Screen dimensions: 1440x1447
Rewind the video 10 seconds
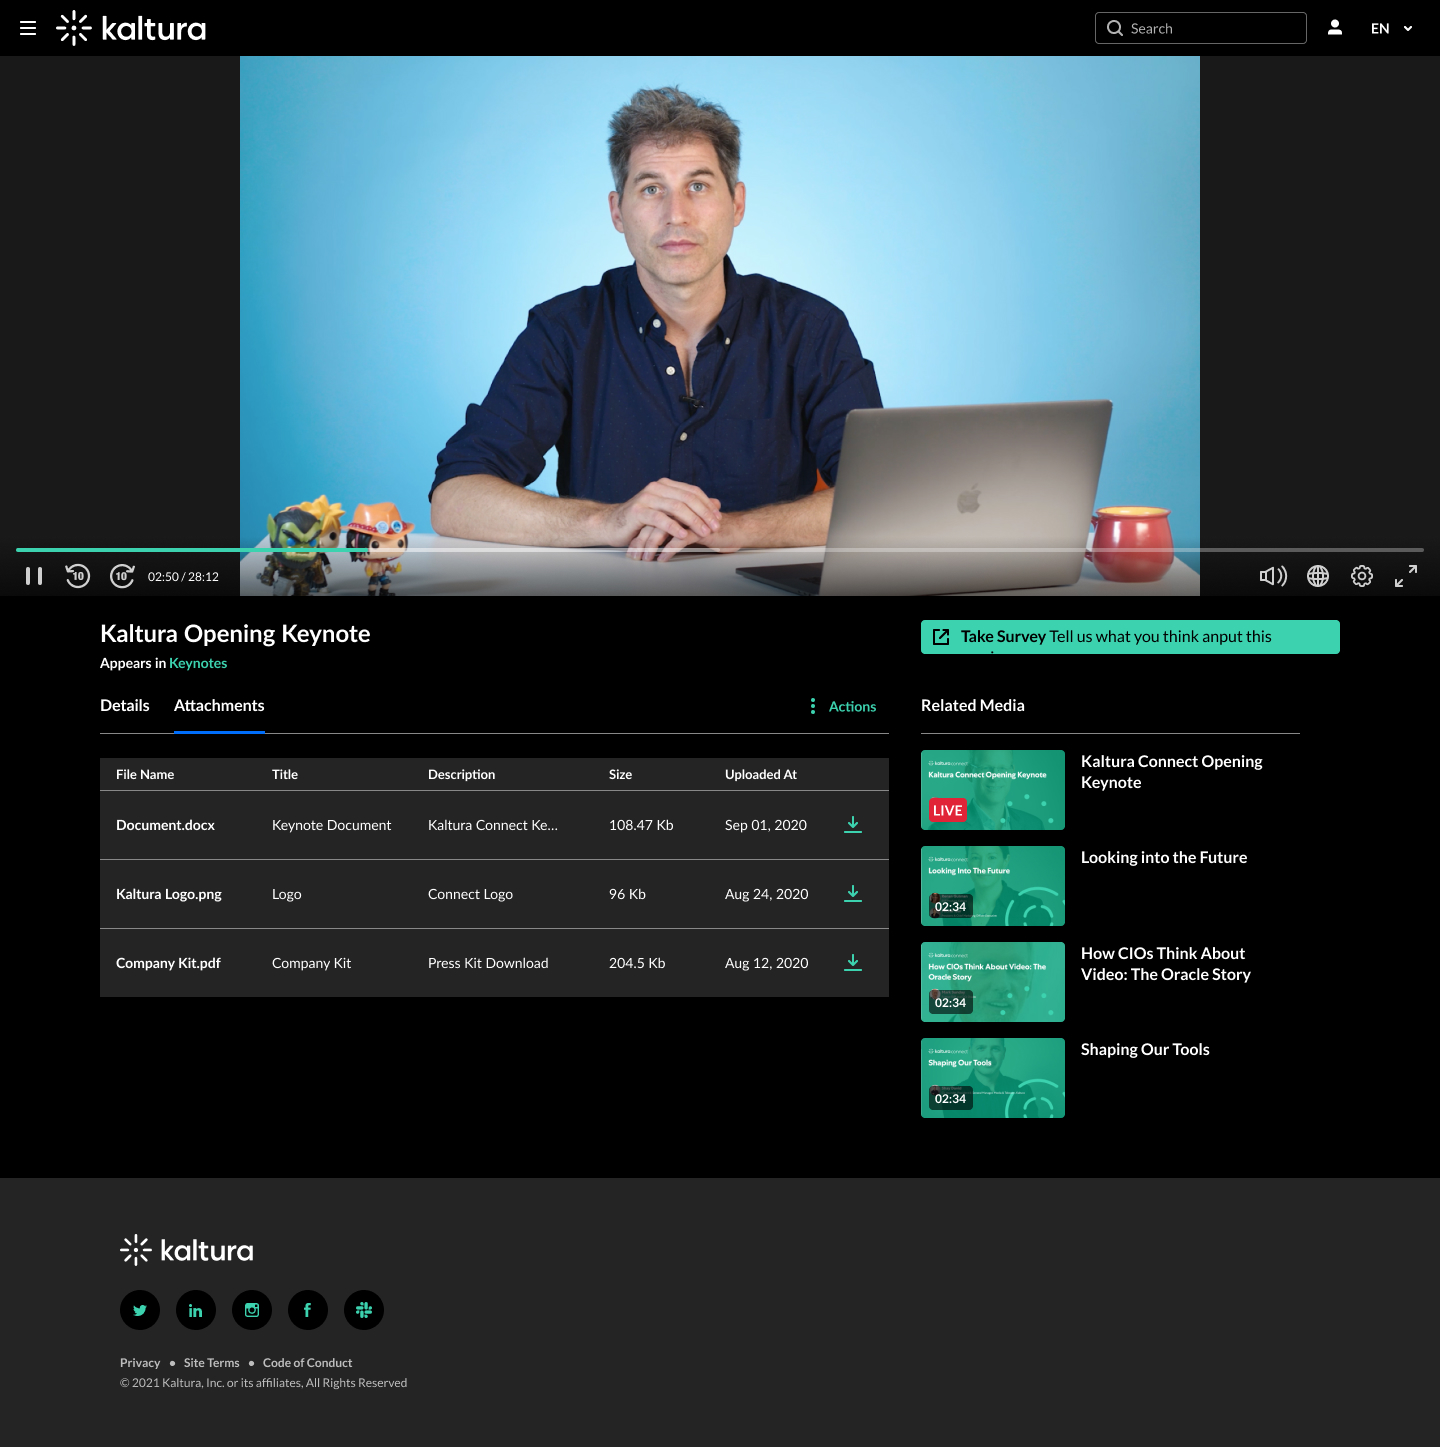pos(78,576)
